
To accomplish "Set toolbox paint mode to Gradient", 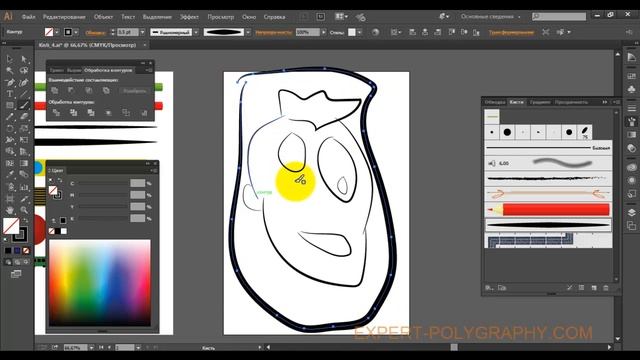I will [x=17, y=250].
